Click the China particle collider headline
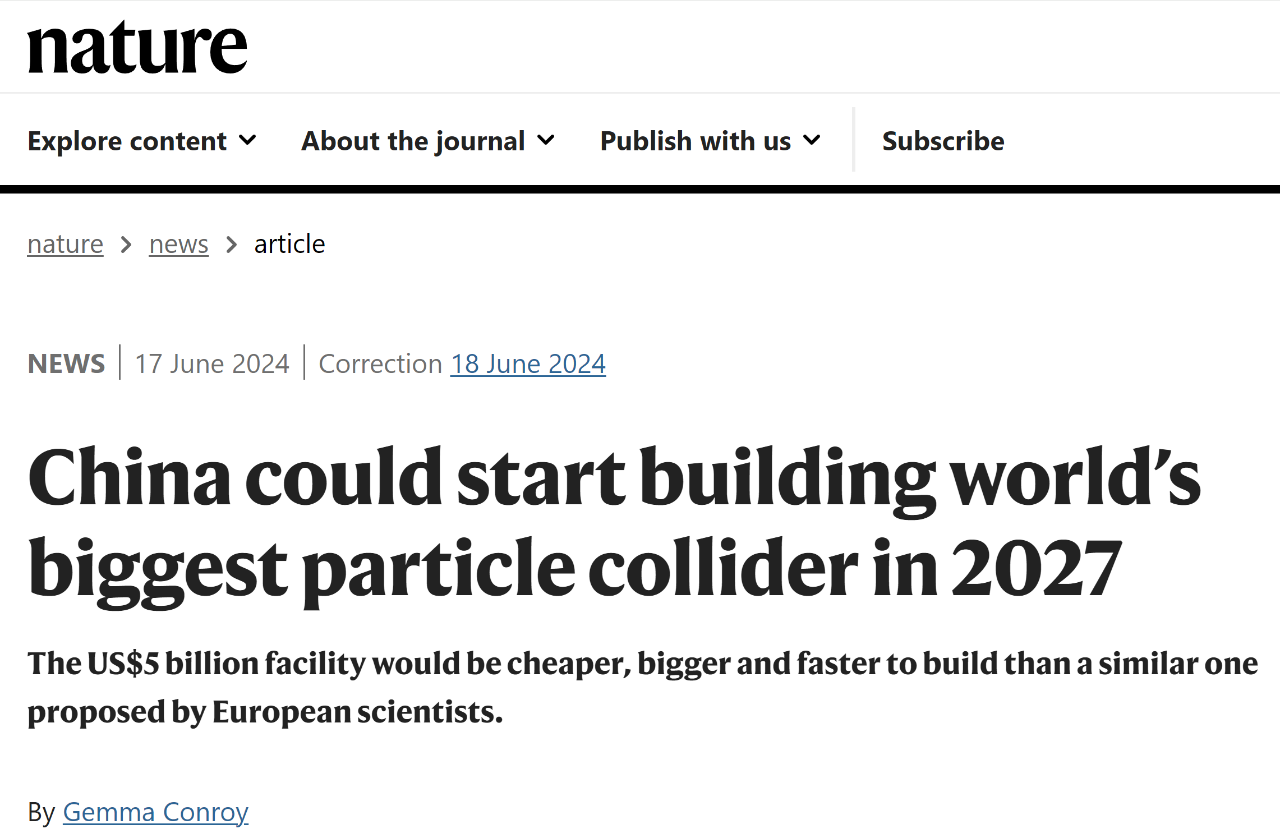1280x835 pixels. tap(614, 523)
